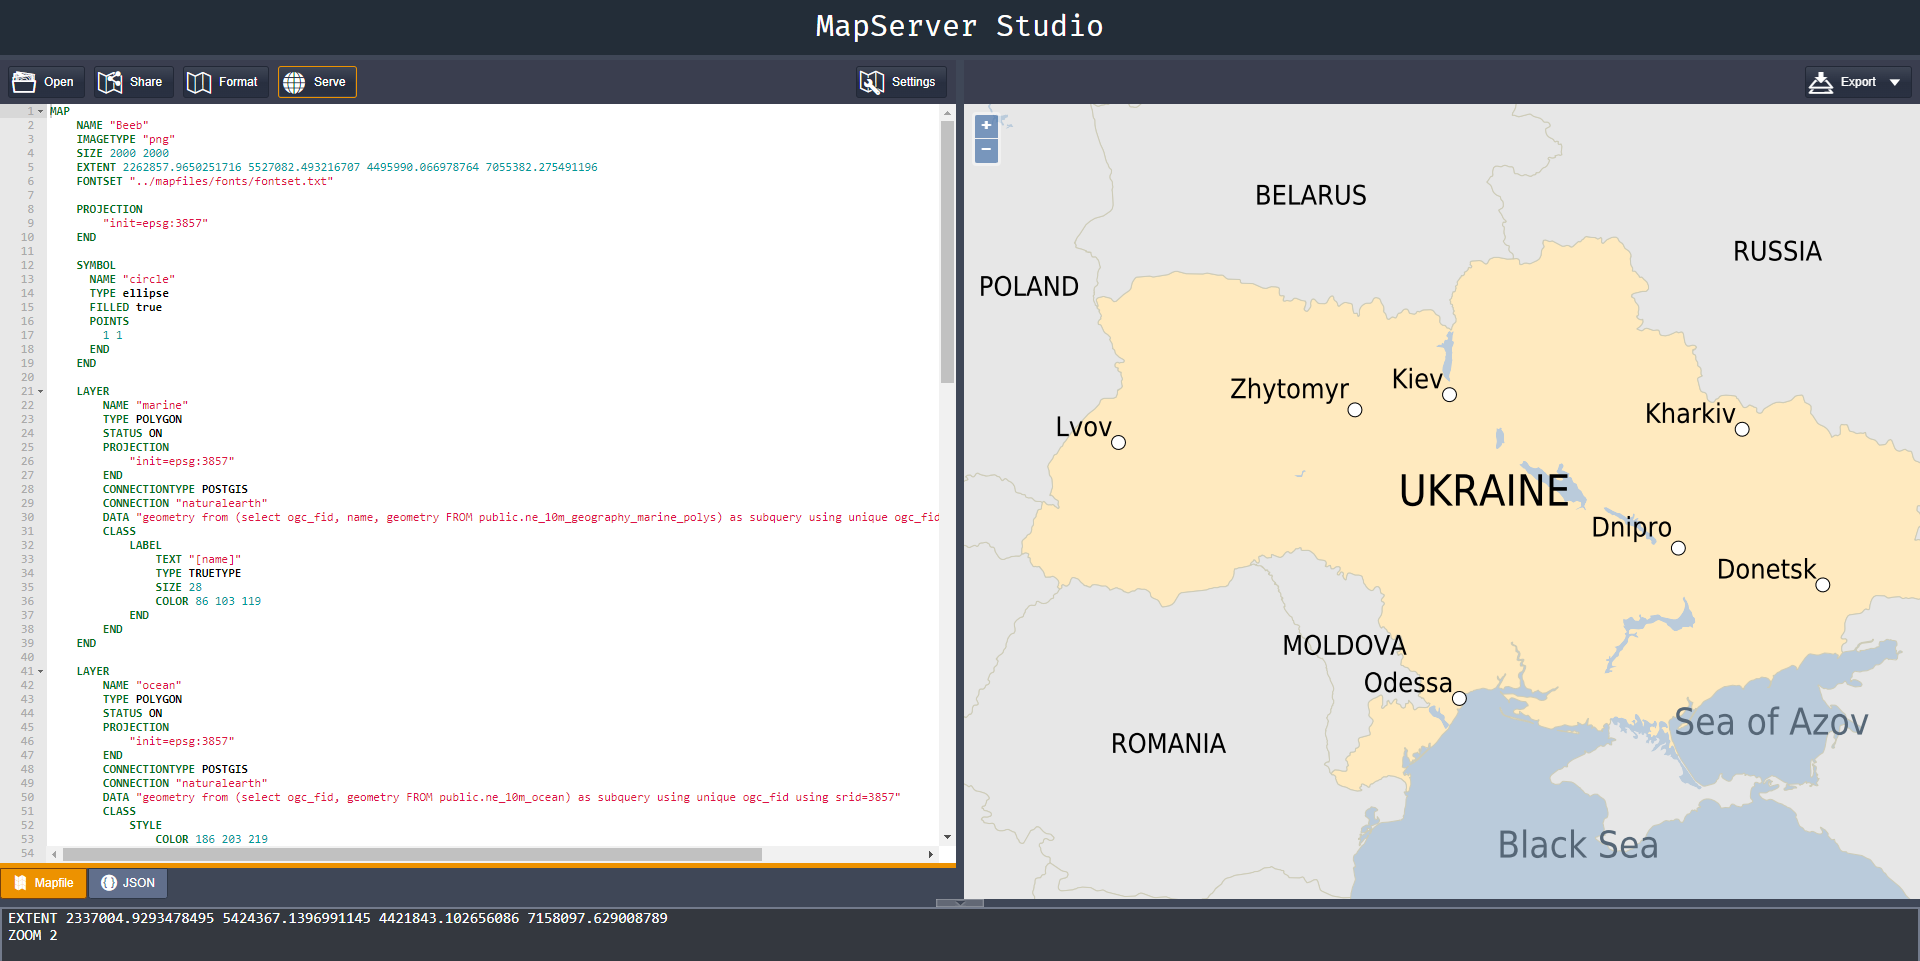Zoom out on the map

click(986, 150)
